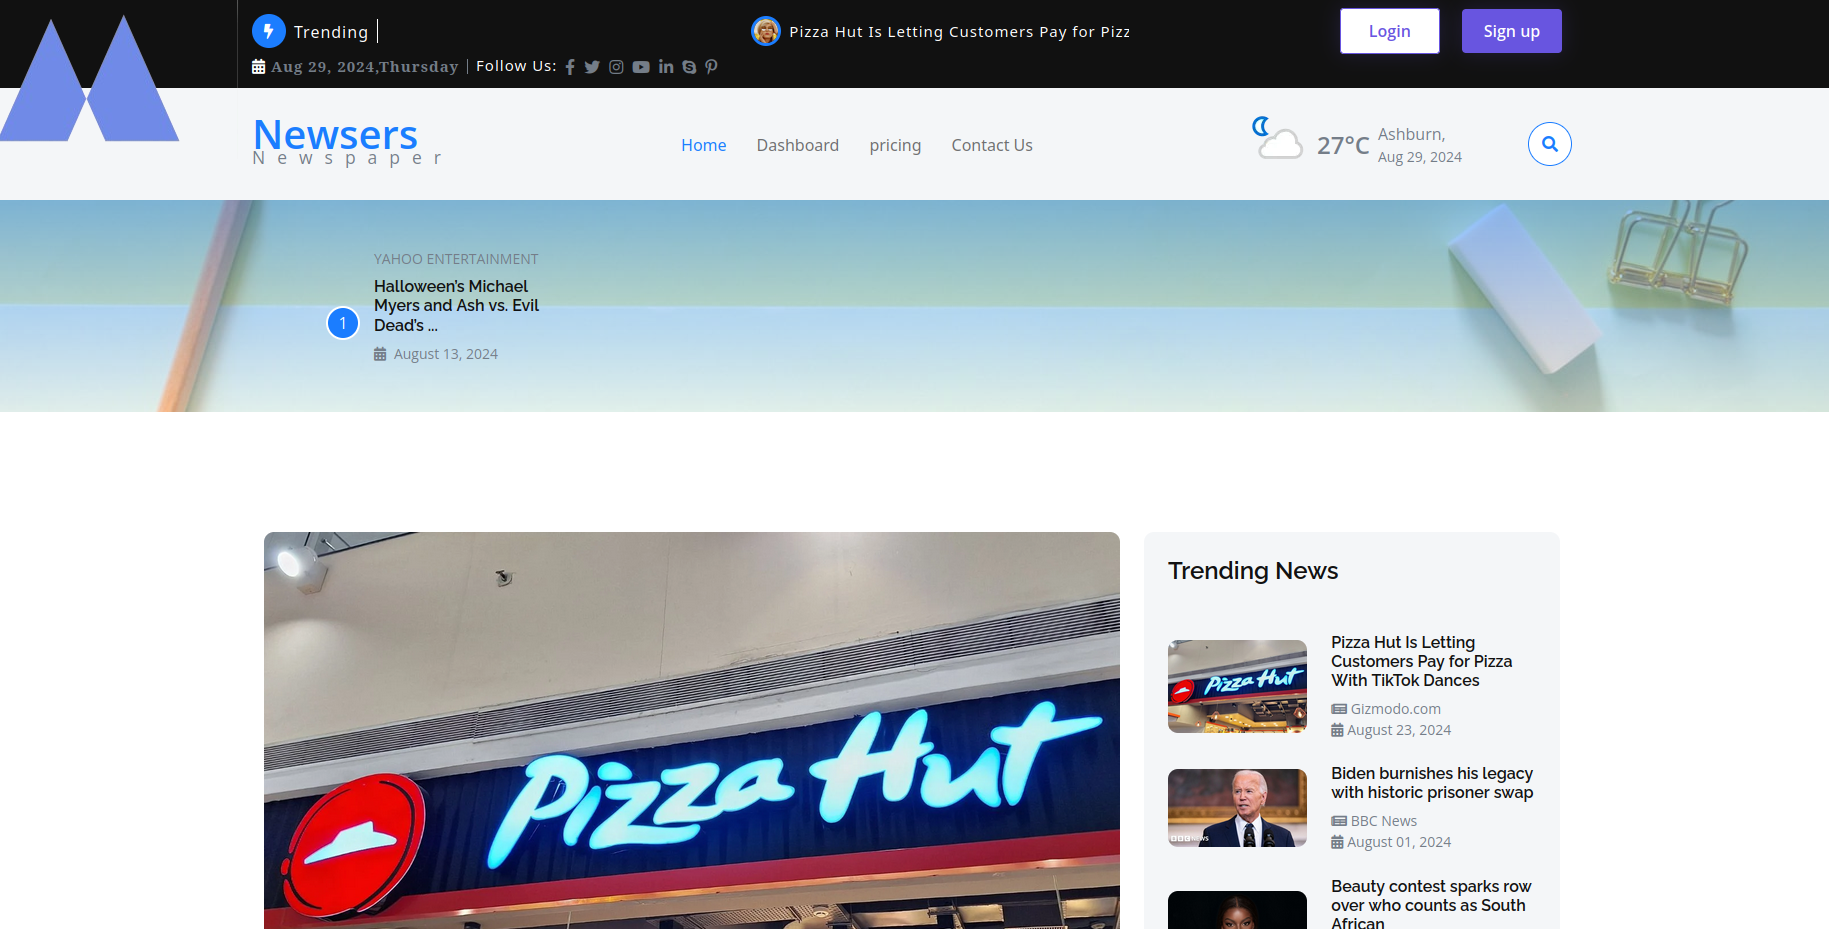Screen dimensions: 1829x929
Task: Go to the Home menu item
Action: [x=704, y=145]
